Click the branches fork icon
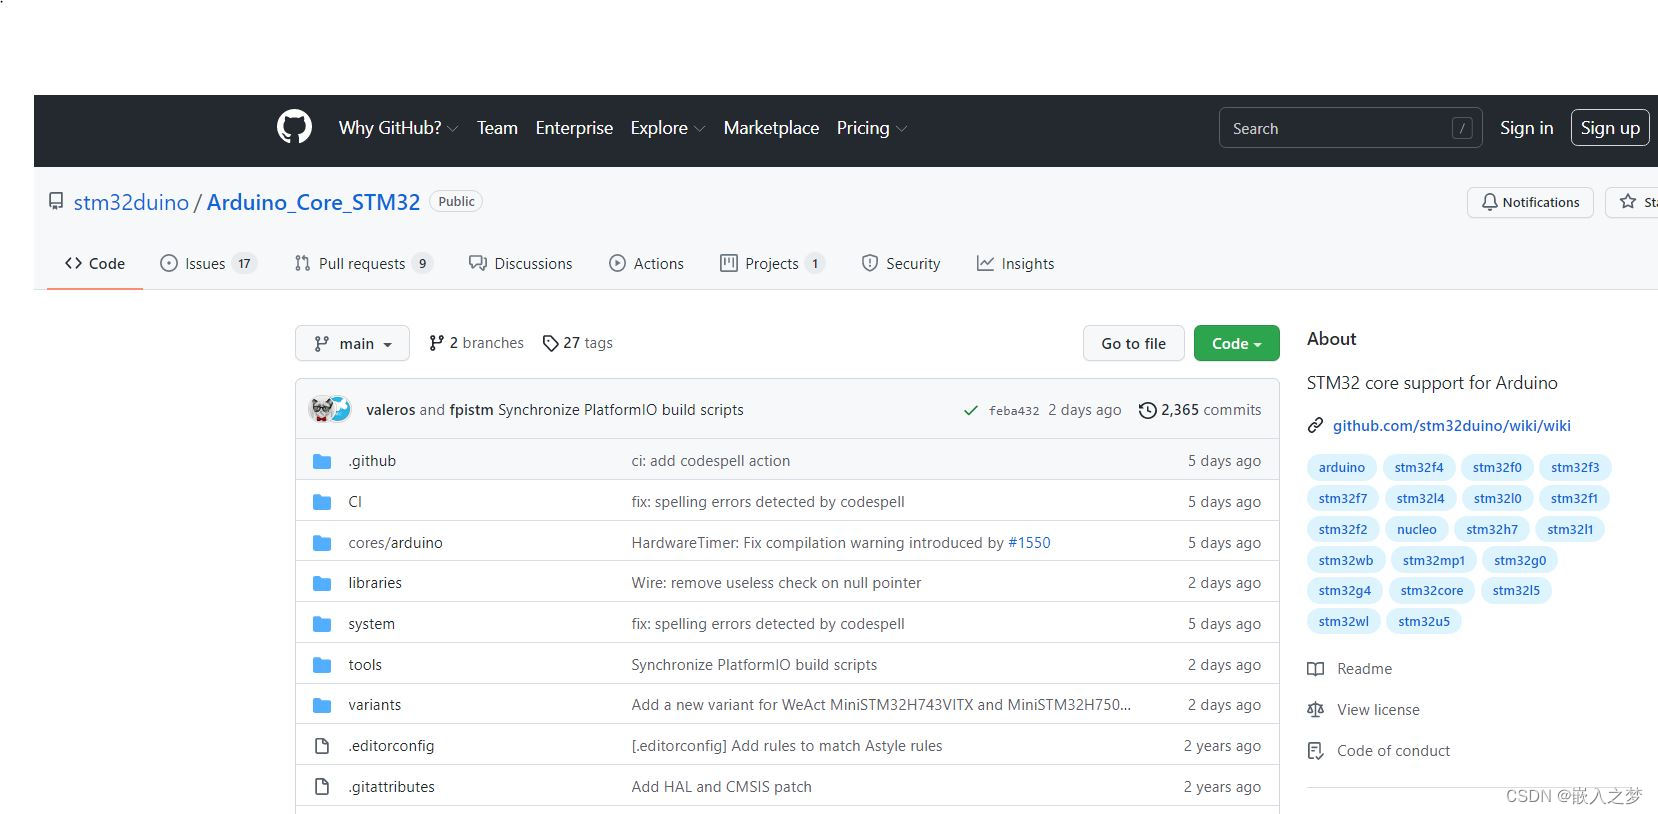 (436, 343)
